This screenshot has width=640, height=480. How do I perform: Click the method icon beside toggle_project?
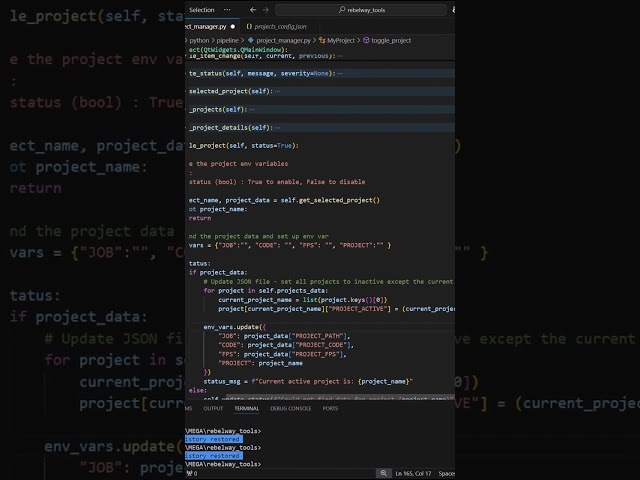(x=366, y=40)
